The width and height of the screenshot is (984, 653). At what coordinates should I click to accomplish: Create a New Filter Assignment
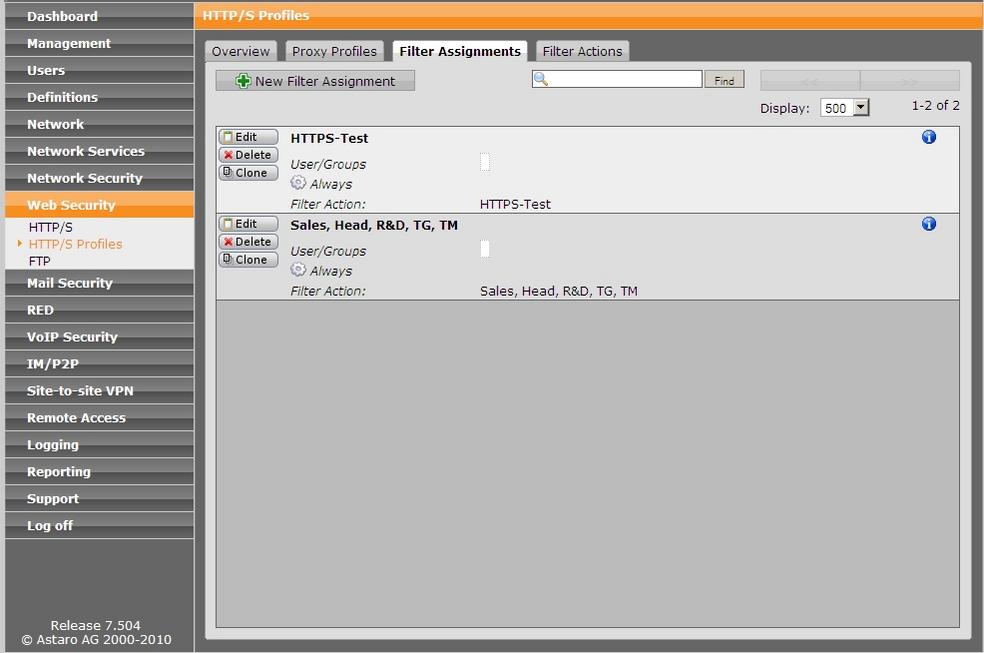[x=315, y=81]
